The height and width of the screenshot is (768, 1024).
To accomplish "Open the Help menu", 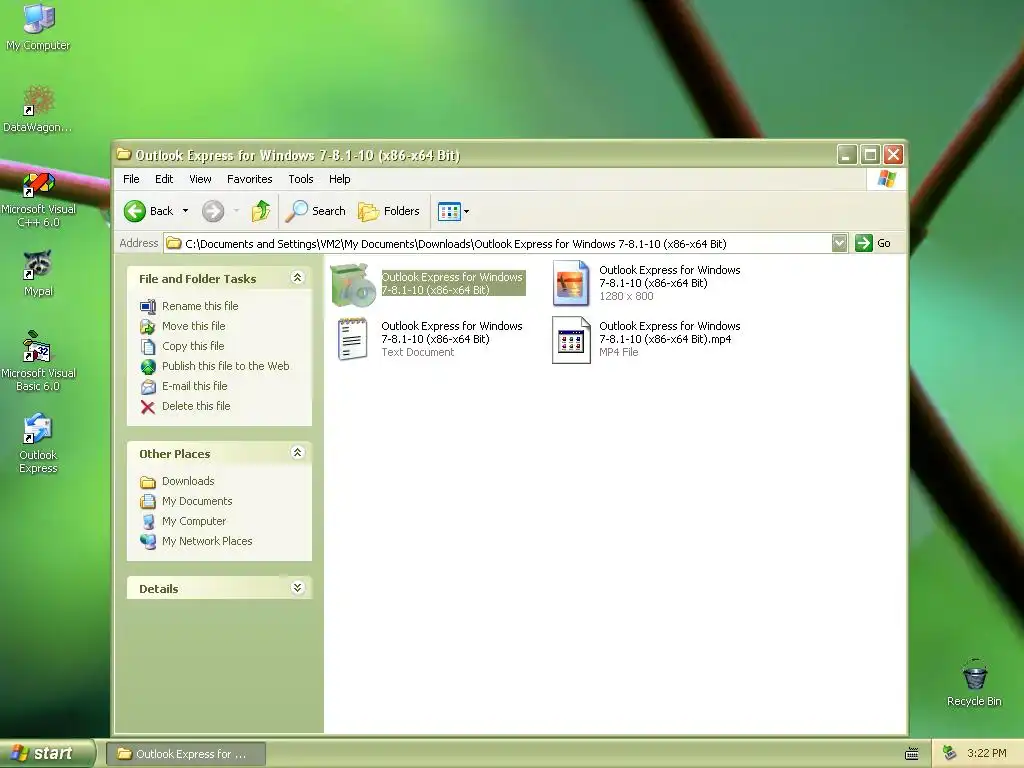I will pyautogui.click(x=340, y=179).
